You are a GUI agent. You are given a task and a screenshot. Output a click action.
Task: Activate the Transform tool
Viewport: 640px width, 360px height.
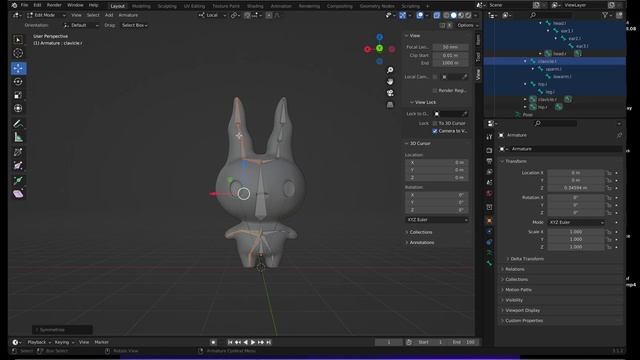coord(18,108)
